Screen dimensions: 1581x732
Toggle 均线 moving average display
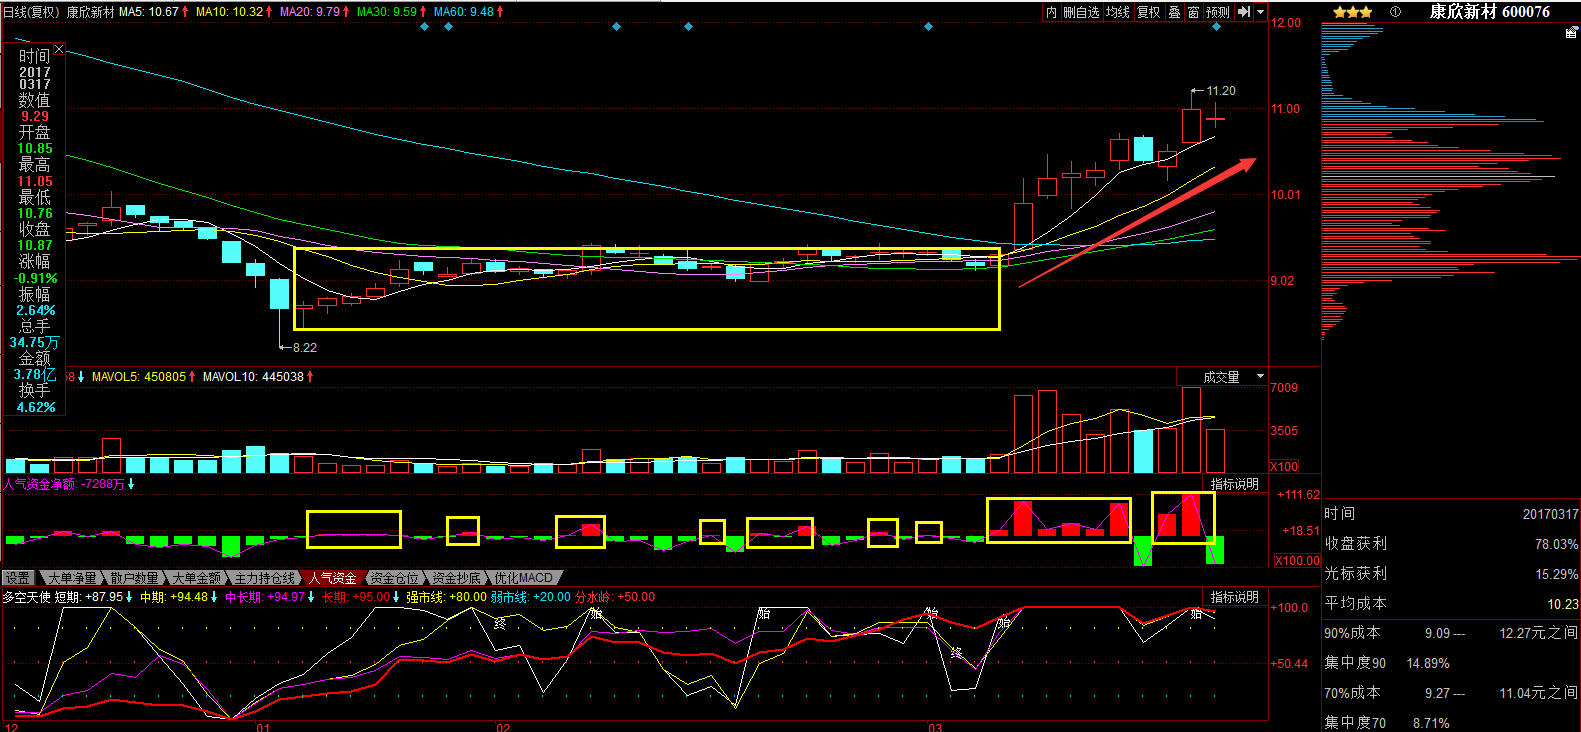[x=1117, y=12]
